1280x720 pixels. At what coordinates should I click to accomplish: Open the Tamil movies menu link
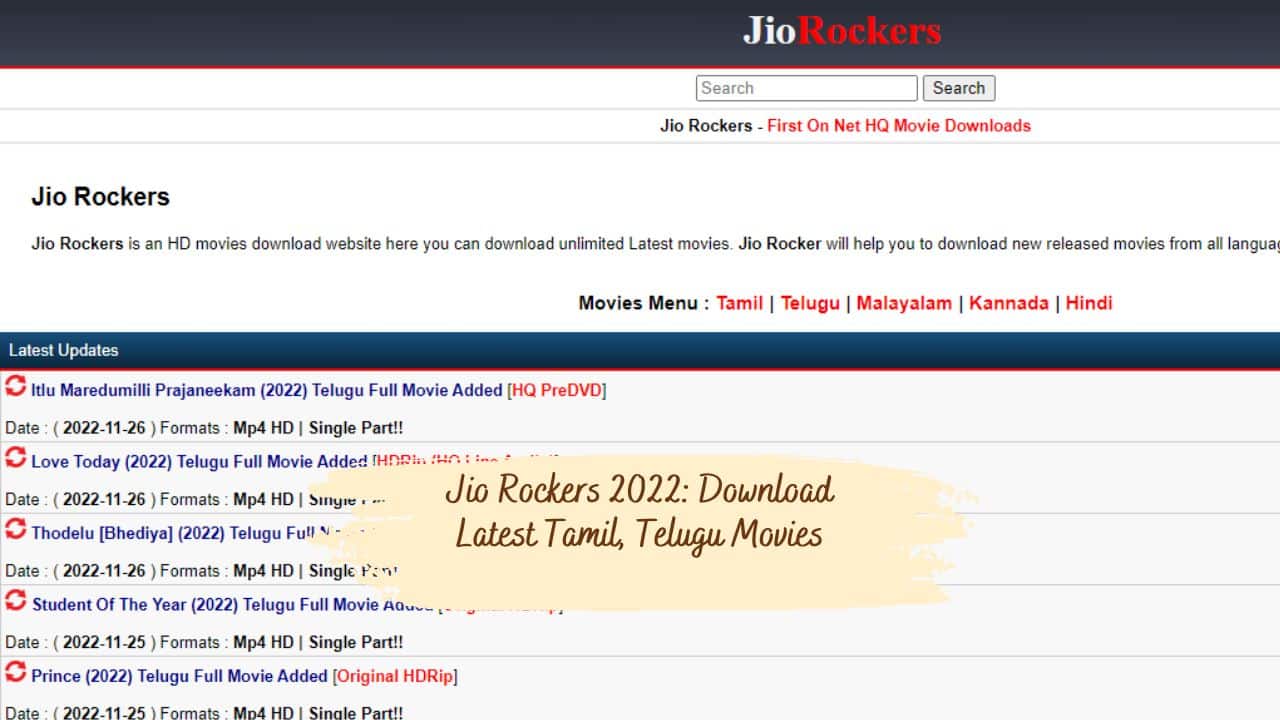click(x=739, y=303)
